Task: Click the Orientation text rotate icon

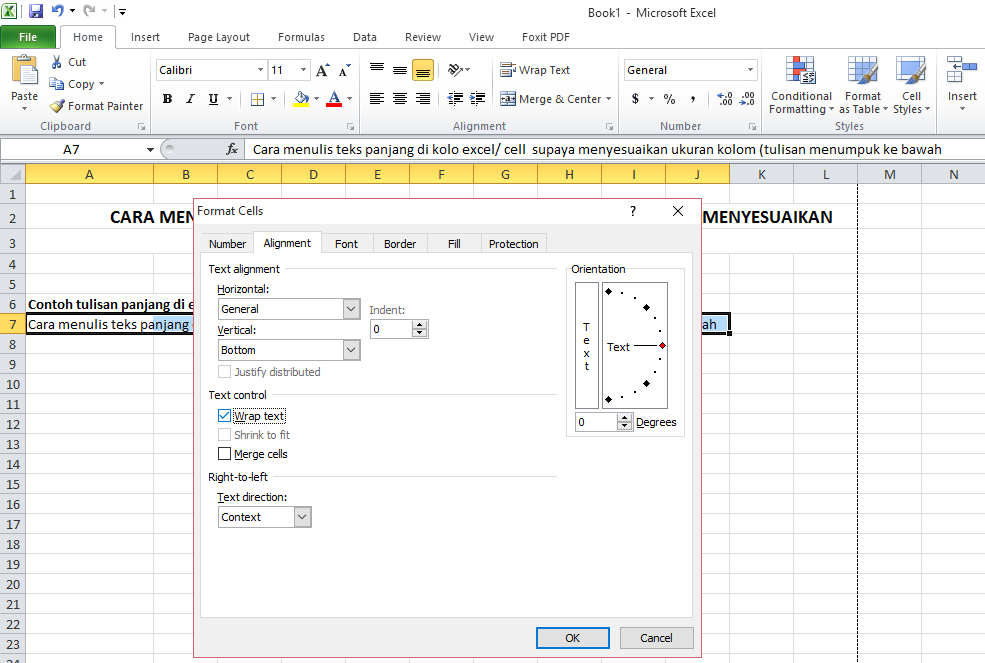Action: (x=455, y=70)
